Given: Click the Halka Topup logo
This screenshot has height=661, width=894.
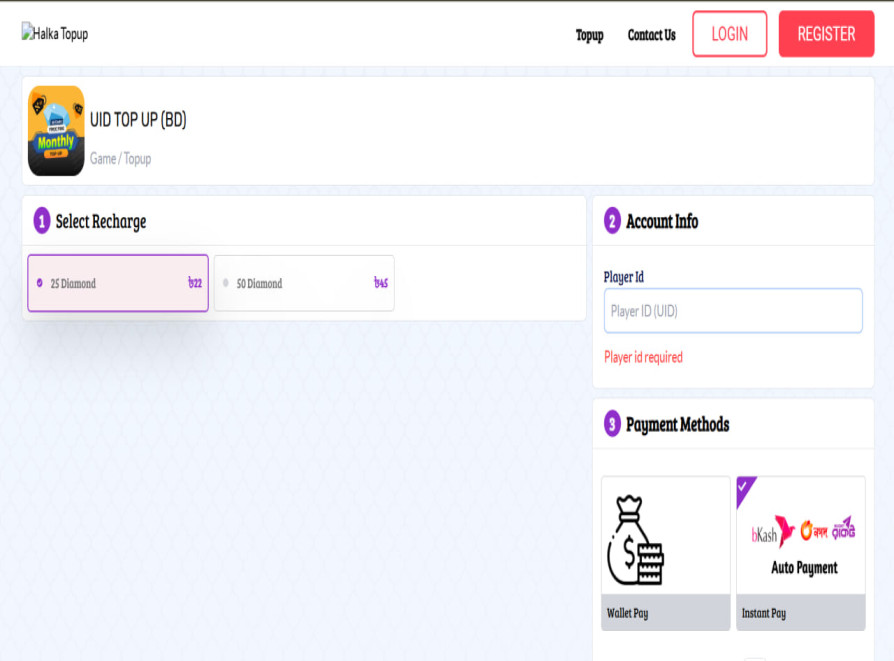Looking at the screenshot, I should 55,34.
